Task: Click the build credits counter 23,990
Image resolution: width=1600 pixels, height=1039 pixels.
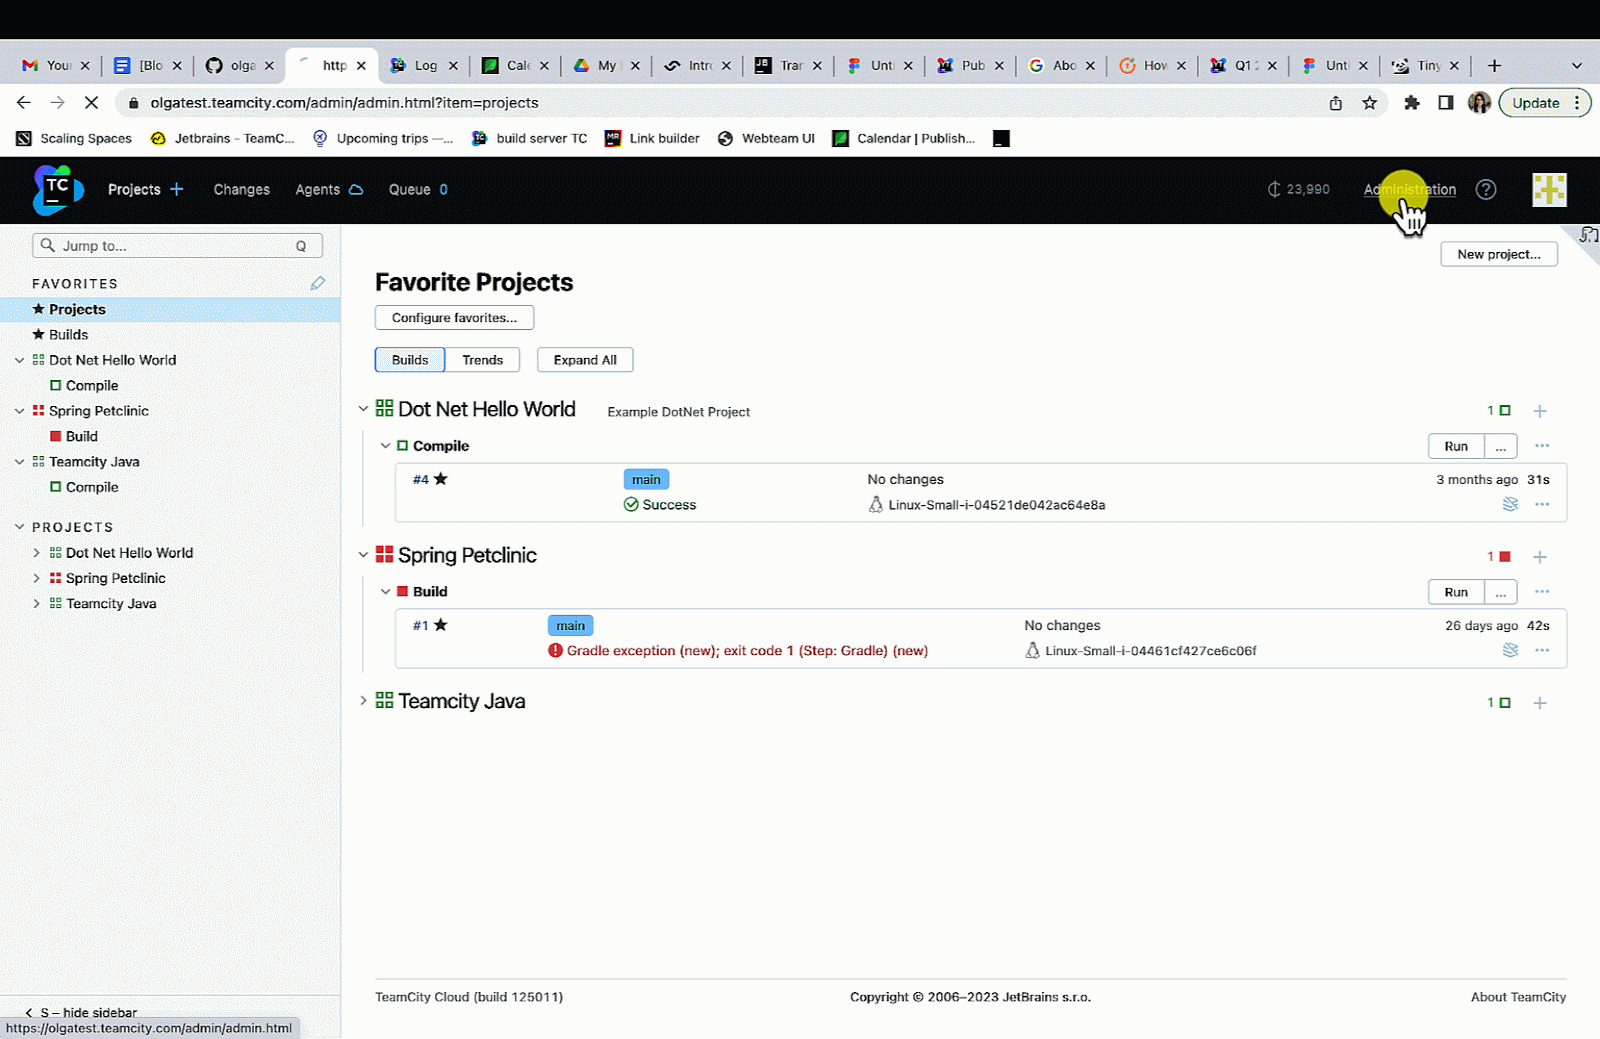Action: point(1299,189)
